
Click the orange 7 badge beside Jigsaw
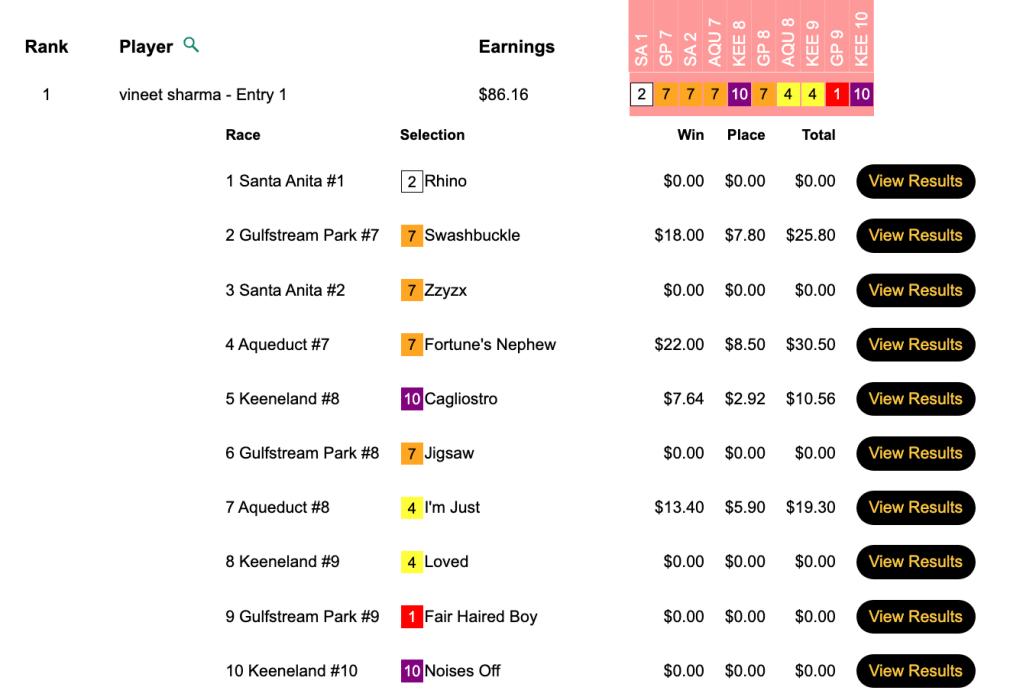click(411, 454)
